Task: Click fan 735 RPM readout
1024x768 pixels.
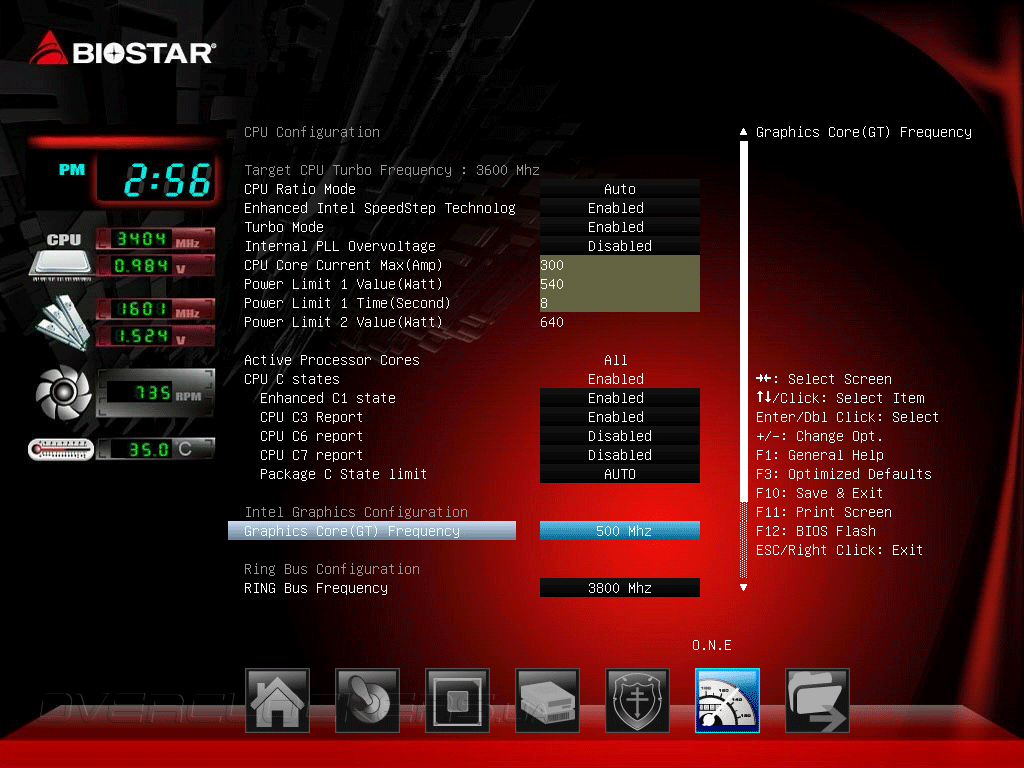Action: (155, 392)
